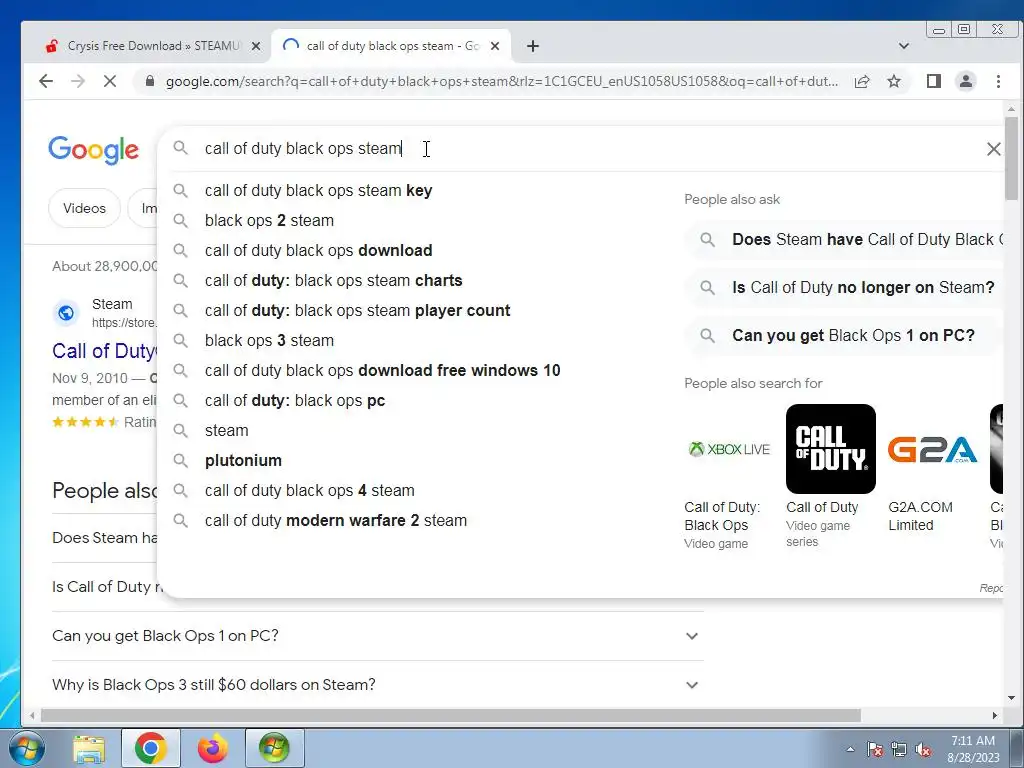Click the scroll down arrow of vertical scrollbar
The height and width of the screenshot is (768, 1024).
(x=1012, y=698)
